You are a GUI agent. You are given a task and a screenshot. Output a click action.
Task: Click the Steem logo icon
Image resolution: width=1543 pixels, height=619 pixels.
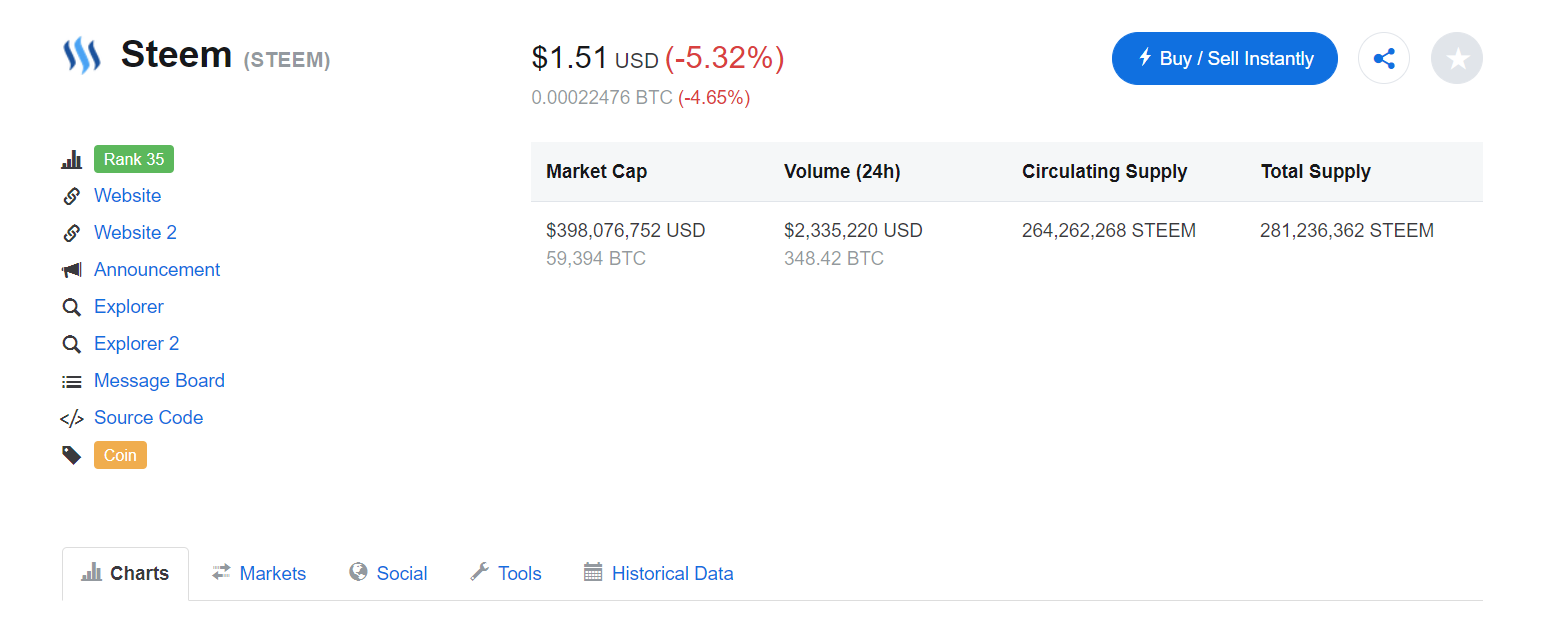tap(81, 56)
